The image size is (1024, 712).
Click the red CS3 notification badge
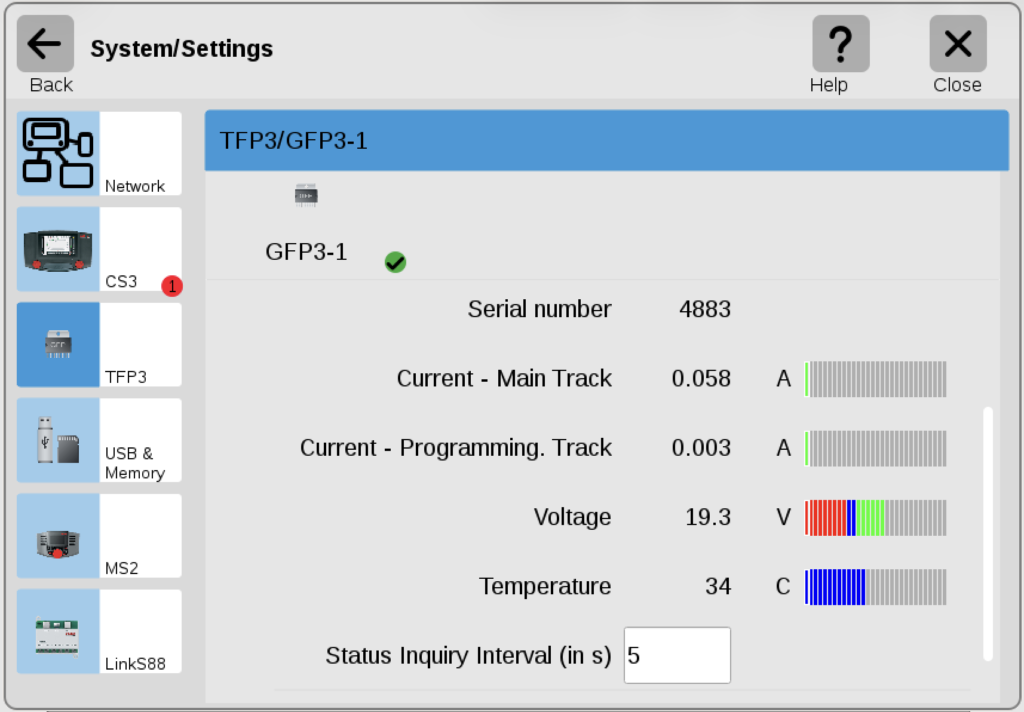171,286
